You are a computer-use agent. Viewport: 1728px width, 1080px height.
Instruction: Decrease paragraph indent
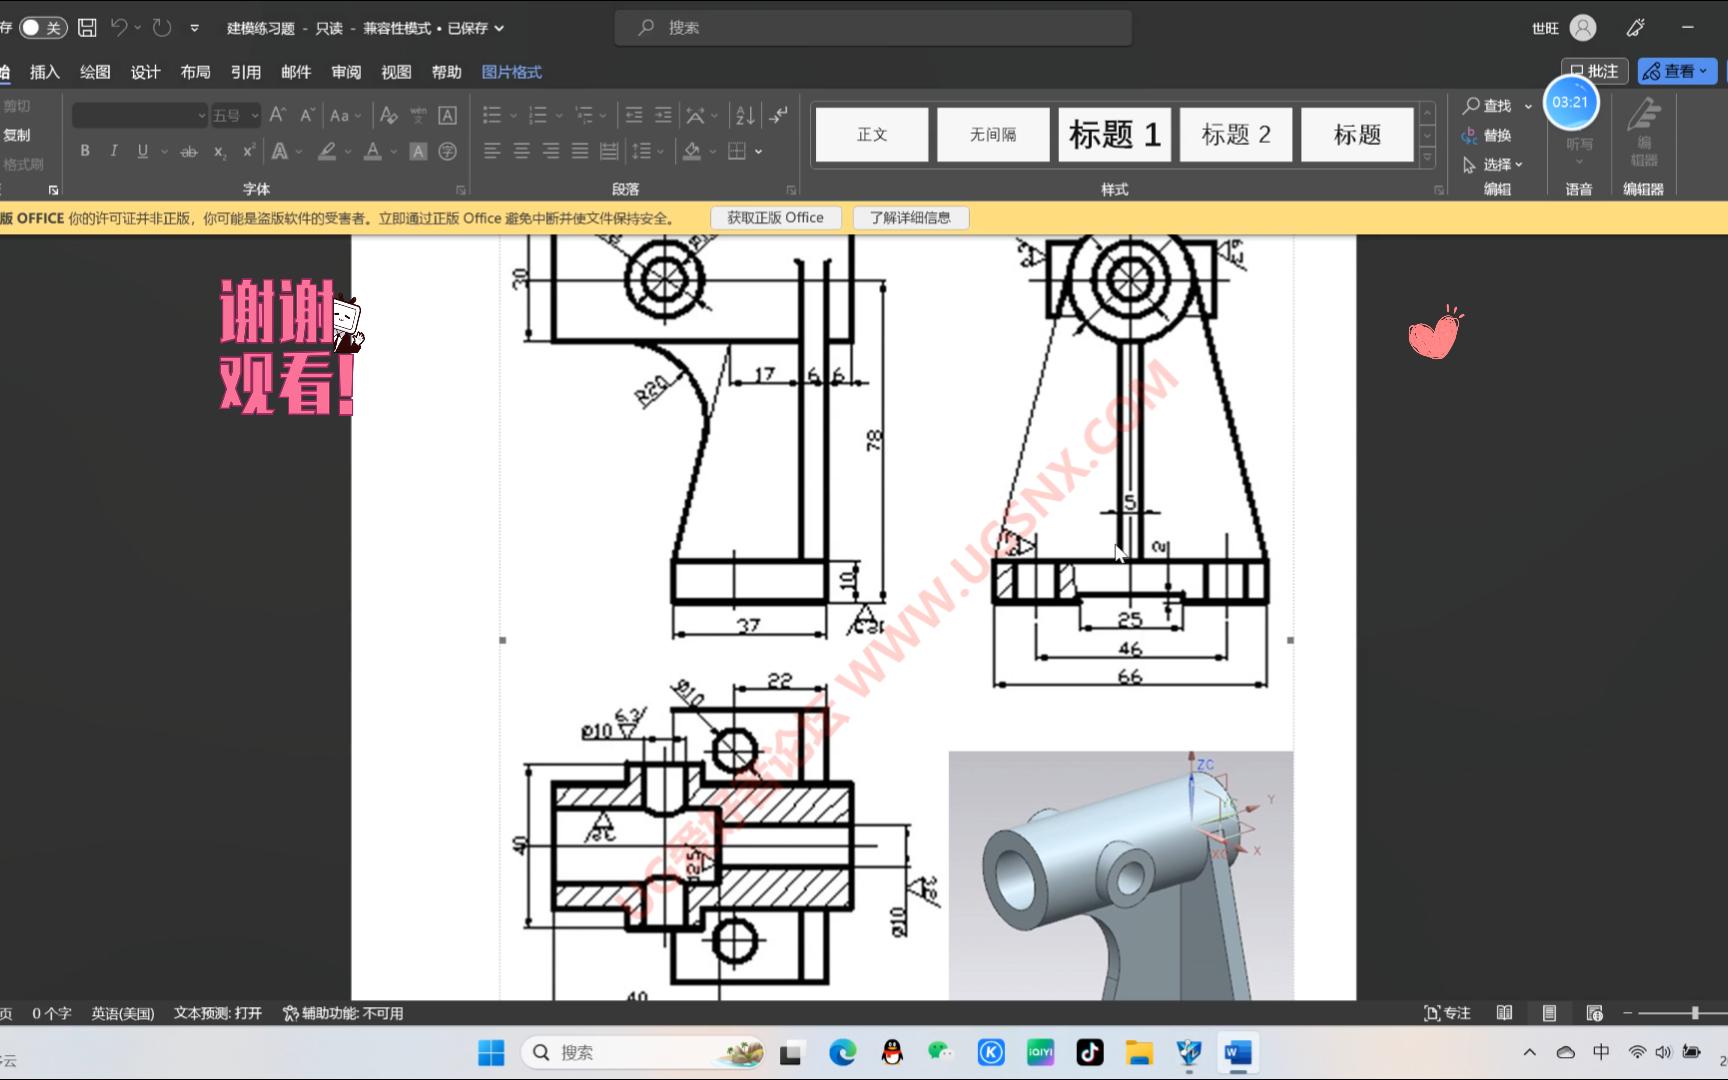coord(634,115)
